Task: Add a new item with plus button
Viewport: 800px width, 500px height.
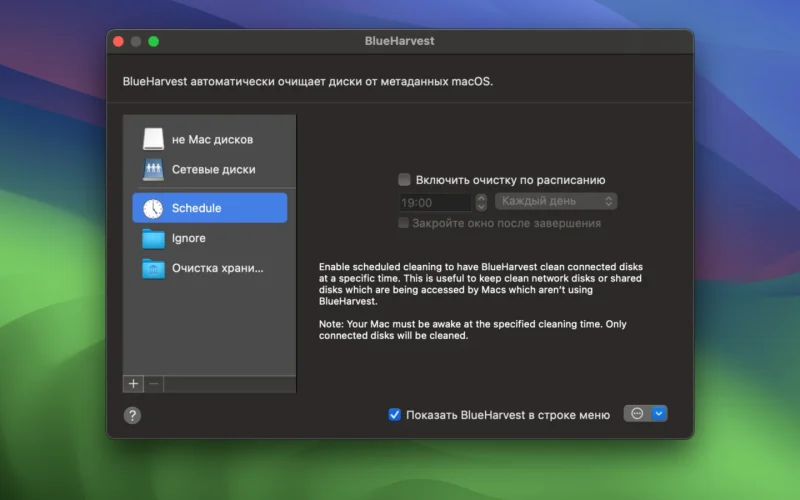Action: click(x=133, y=384)
